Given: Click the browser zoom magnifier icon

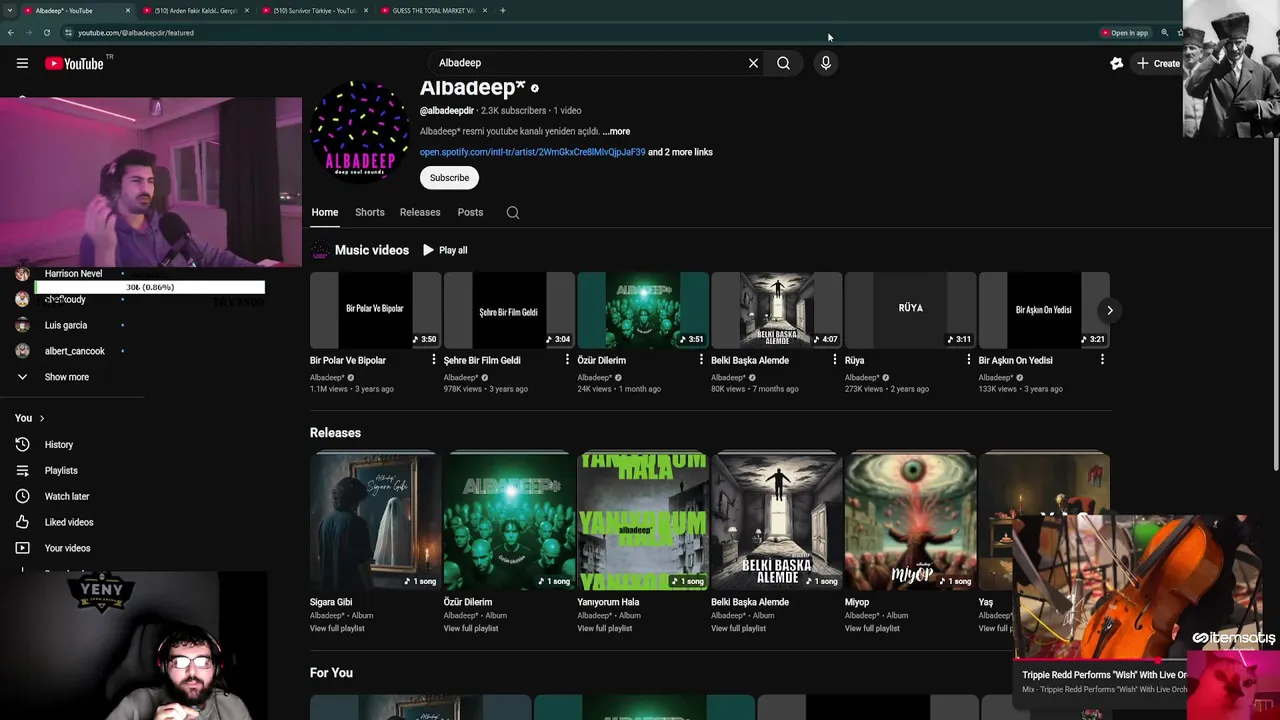Looking at the screenshot, I should point(1164,32).
